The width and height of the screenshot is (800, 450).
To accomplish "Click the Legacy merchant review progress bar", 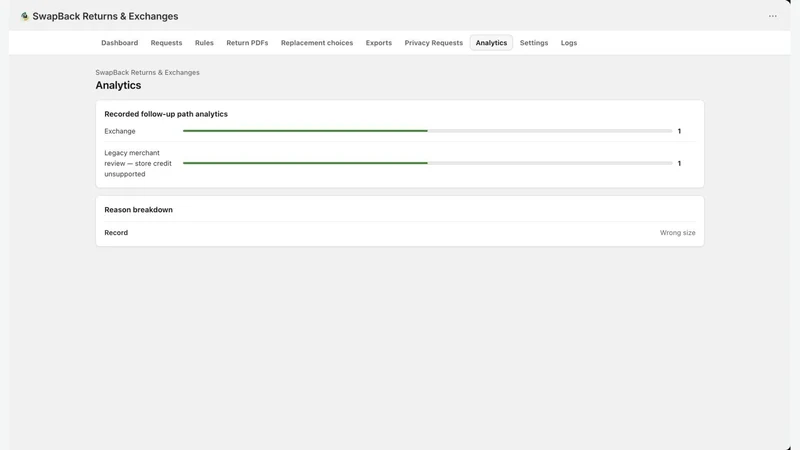I will click(428, 163).
